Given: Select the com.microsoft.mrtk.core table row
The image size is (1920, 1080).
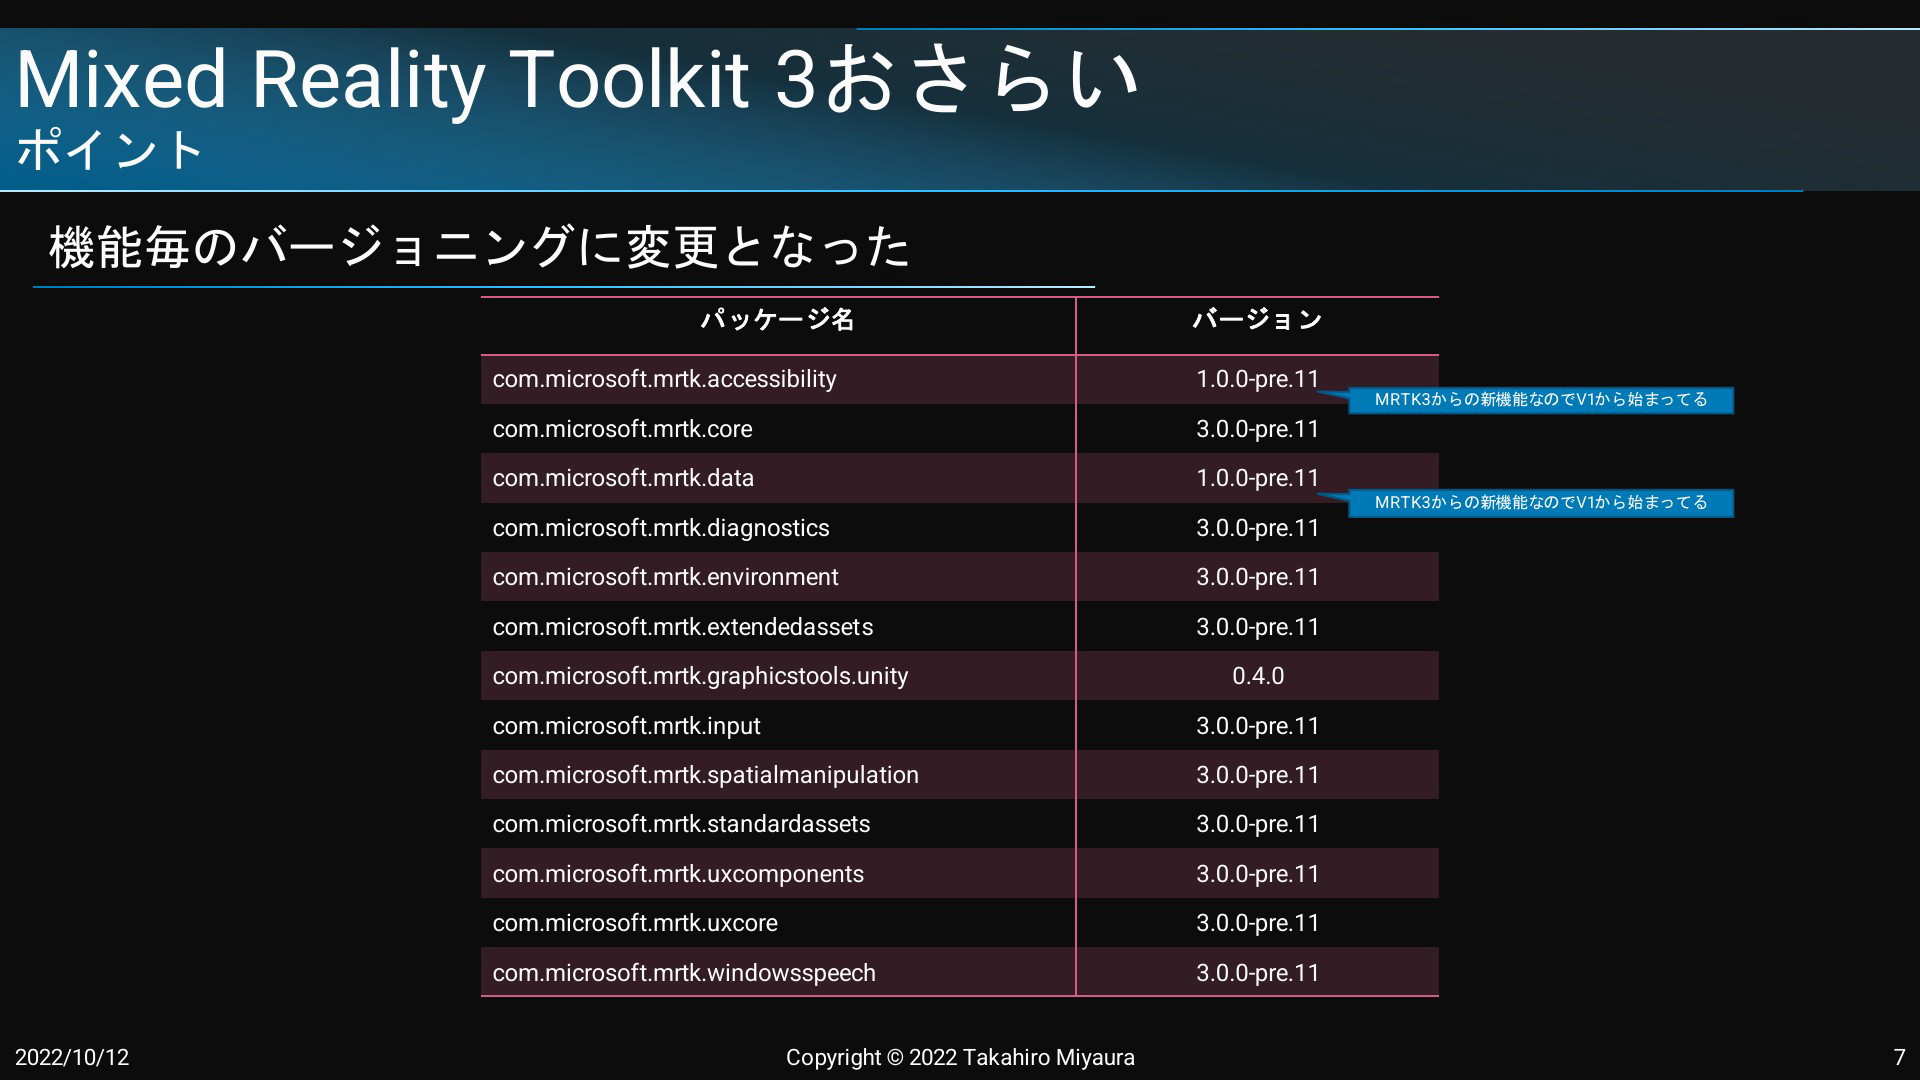Looking at the screenshot, I should point(622,429).
